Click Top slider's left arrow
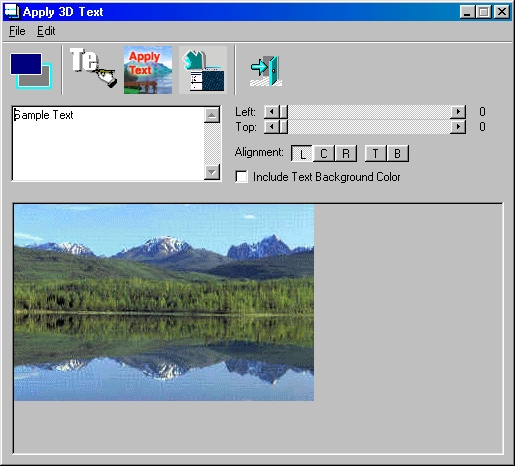 [272, 127]
